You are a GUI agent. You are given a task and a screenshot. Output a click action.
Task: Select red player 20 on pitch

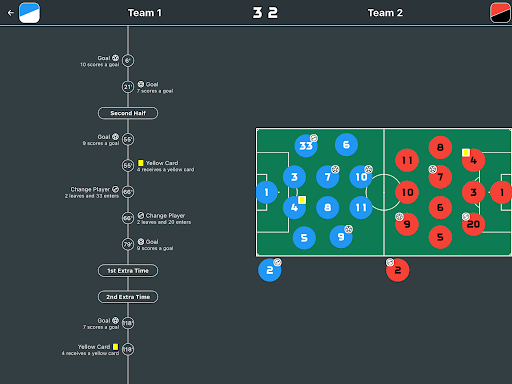point(473,224)
